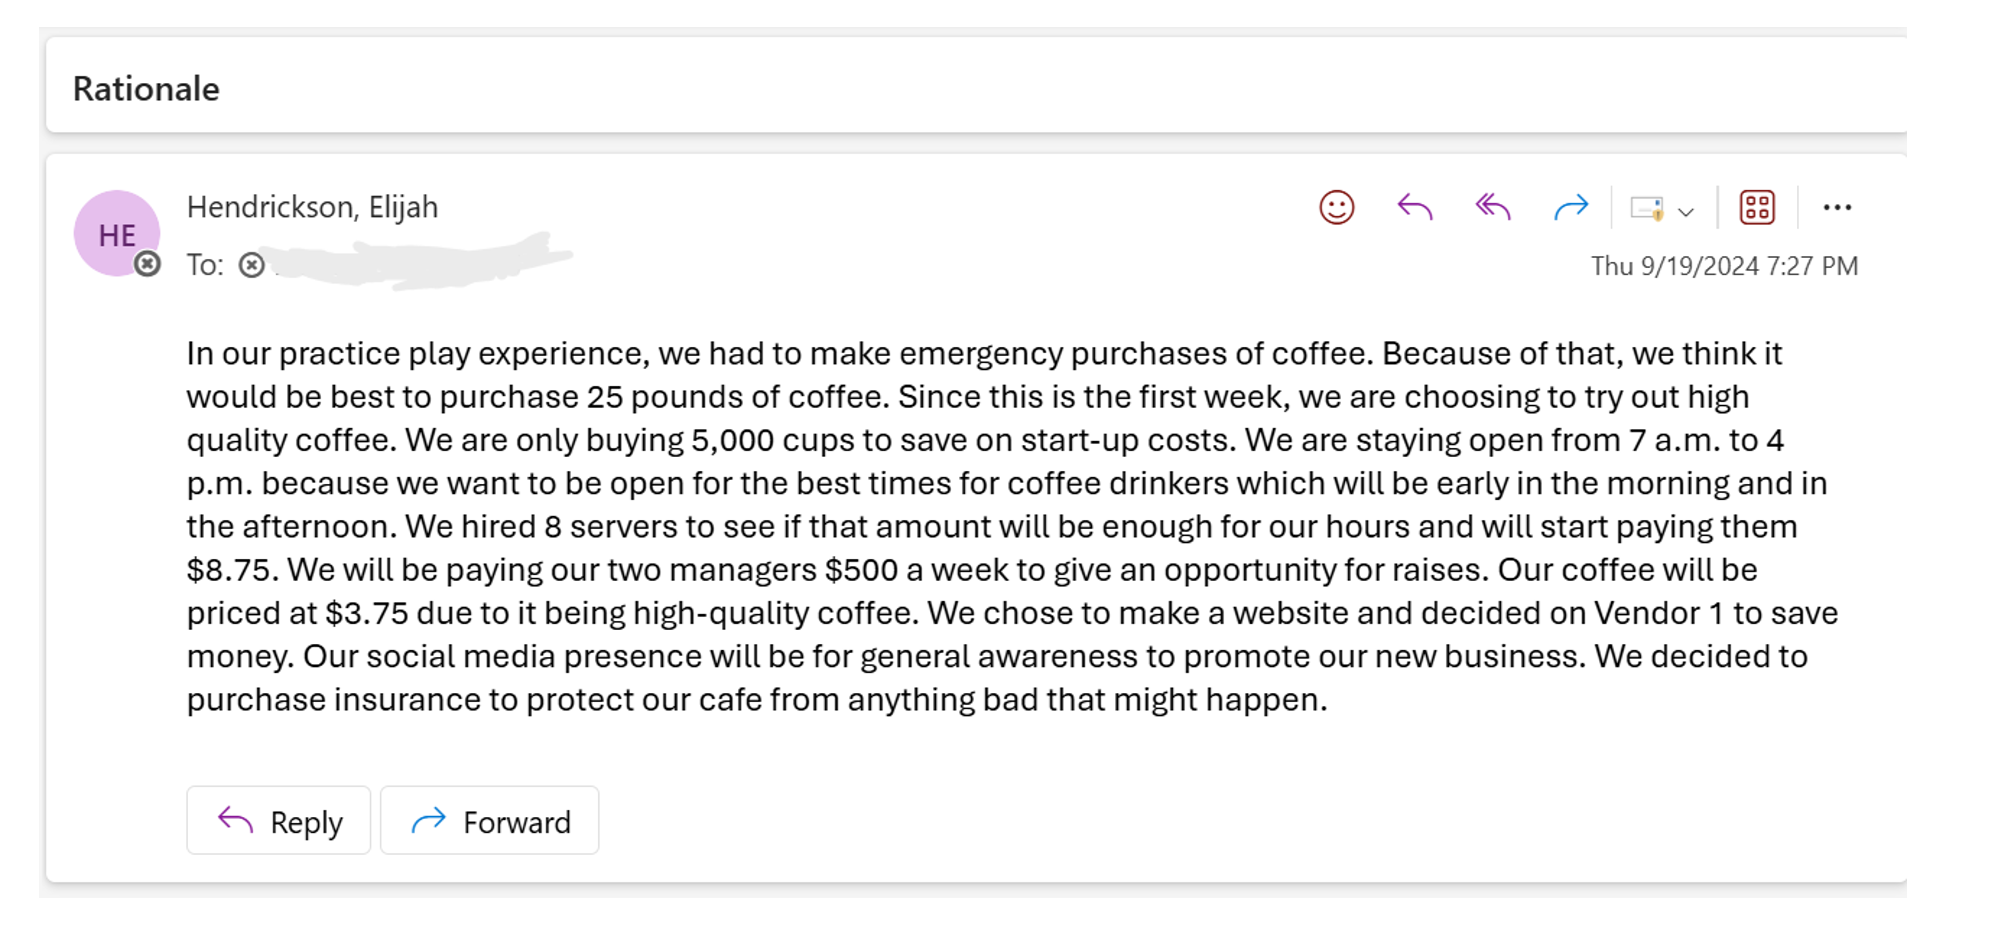
Task: React to the message with the smiley icon
Action: click(x=1336, y=208)
